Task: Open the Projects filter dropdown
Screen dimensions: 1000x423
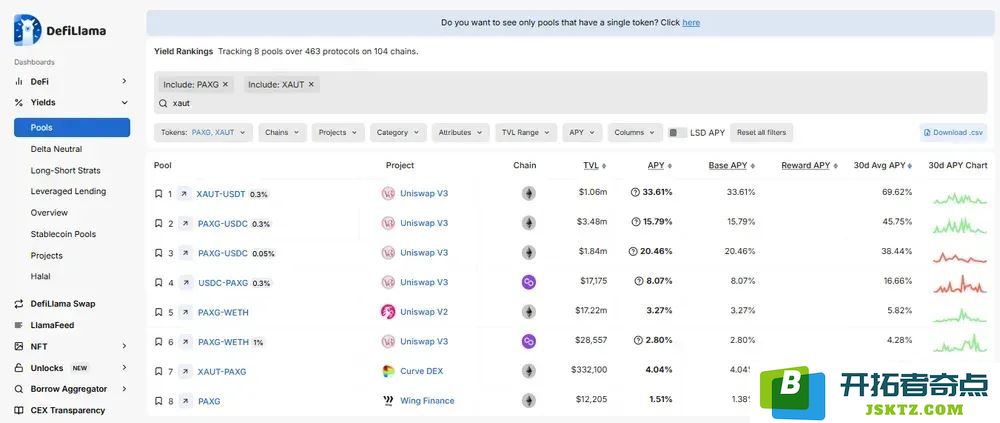Action: (x=338, y=133)
